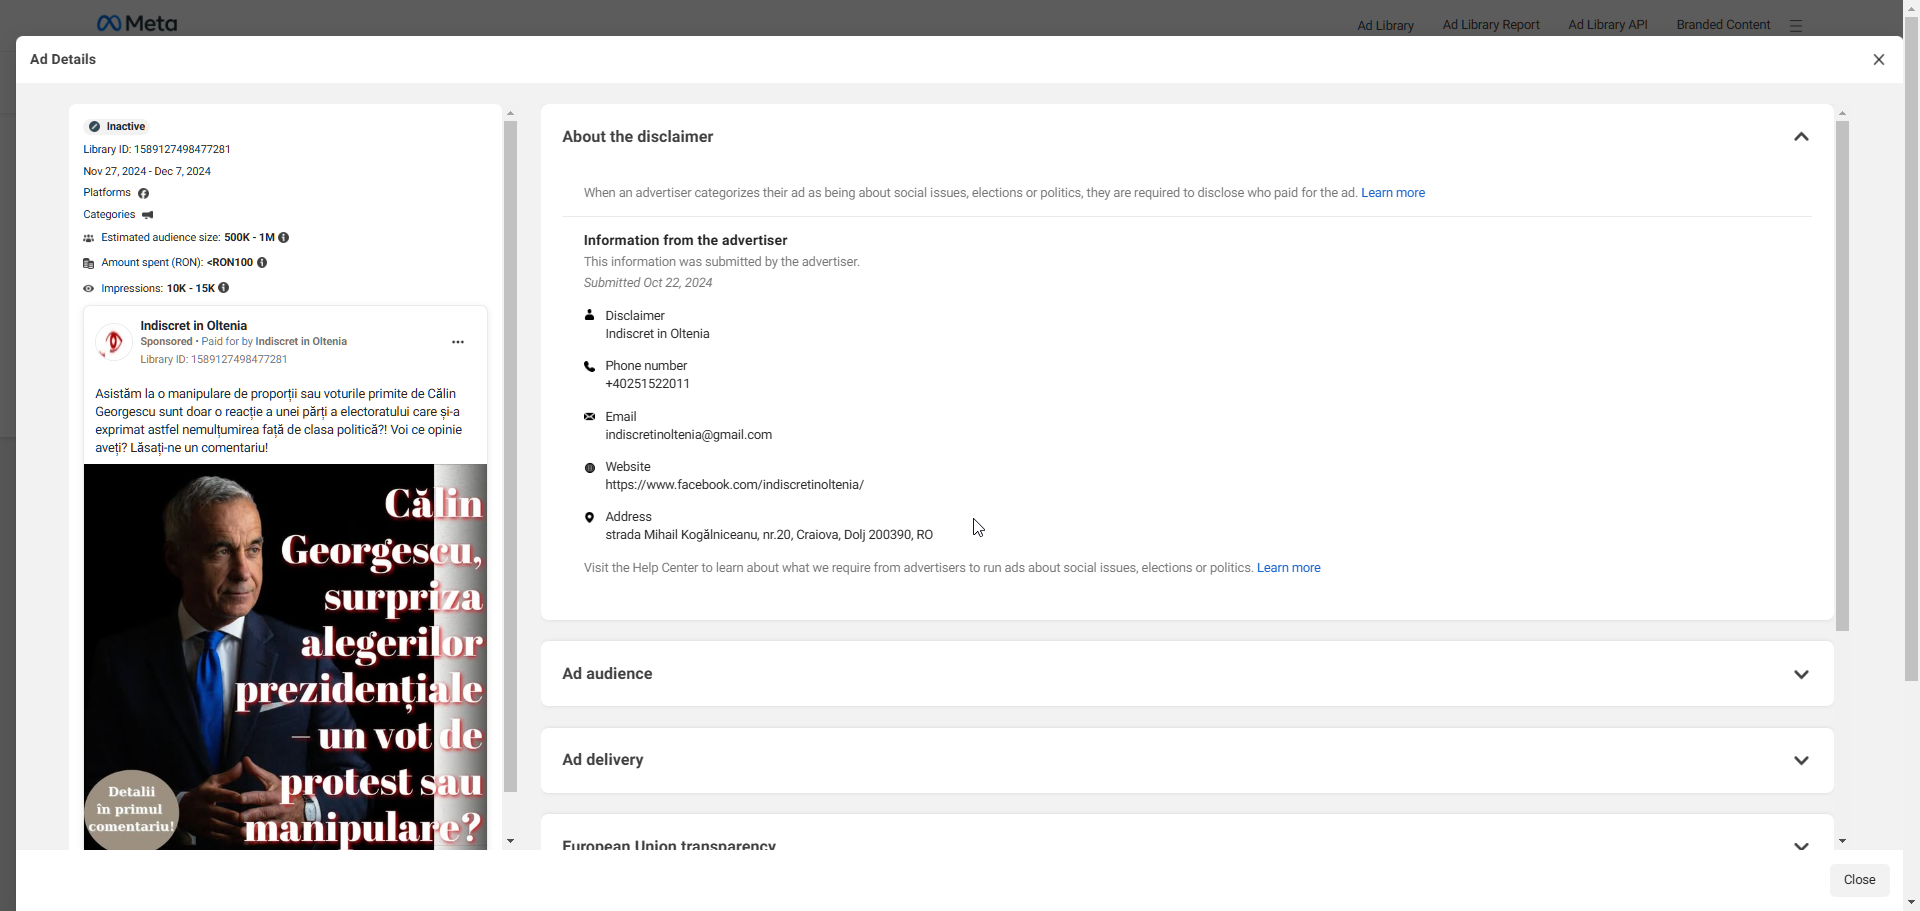
Task: Open Ad Library API in navigation
Action: point(1607,25)
